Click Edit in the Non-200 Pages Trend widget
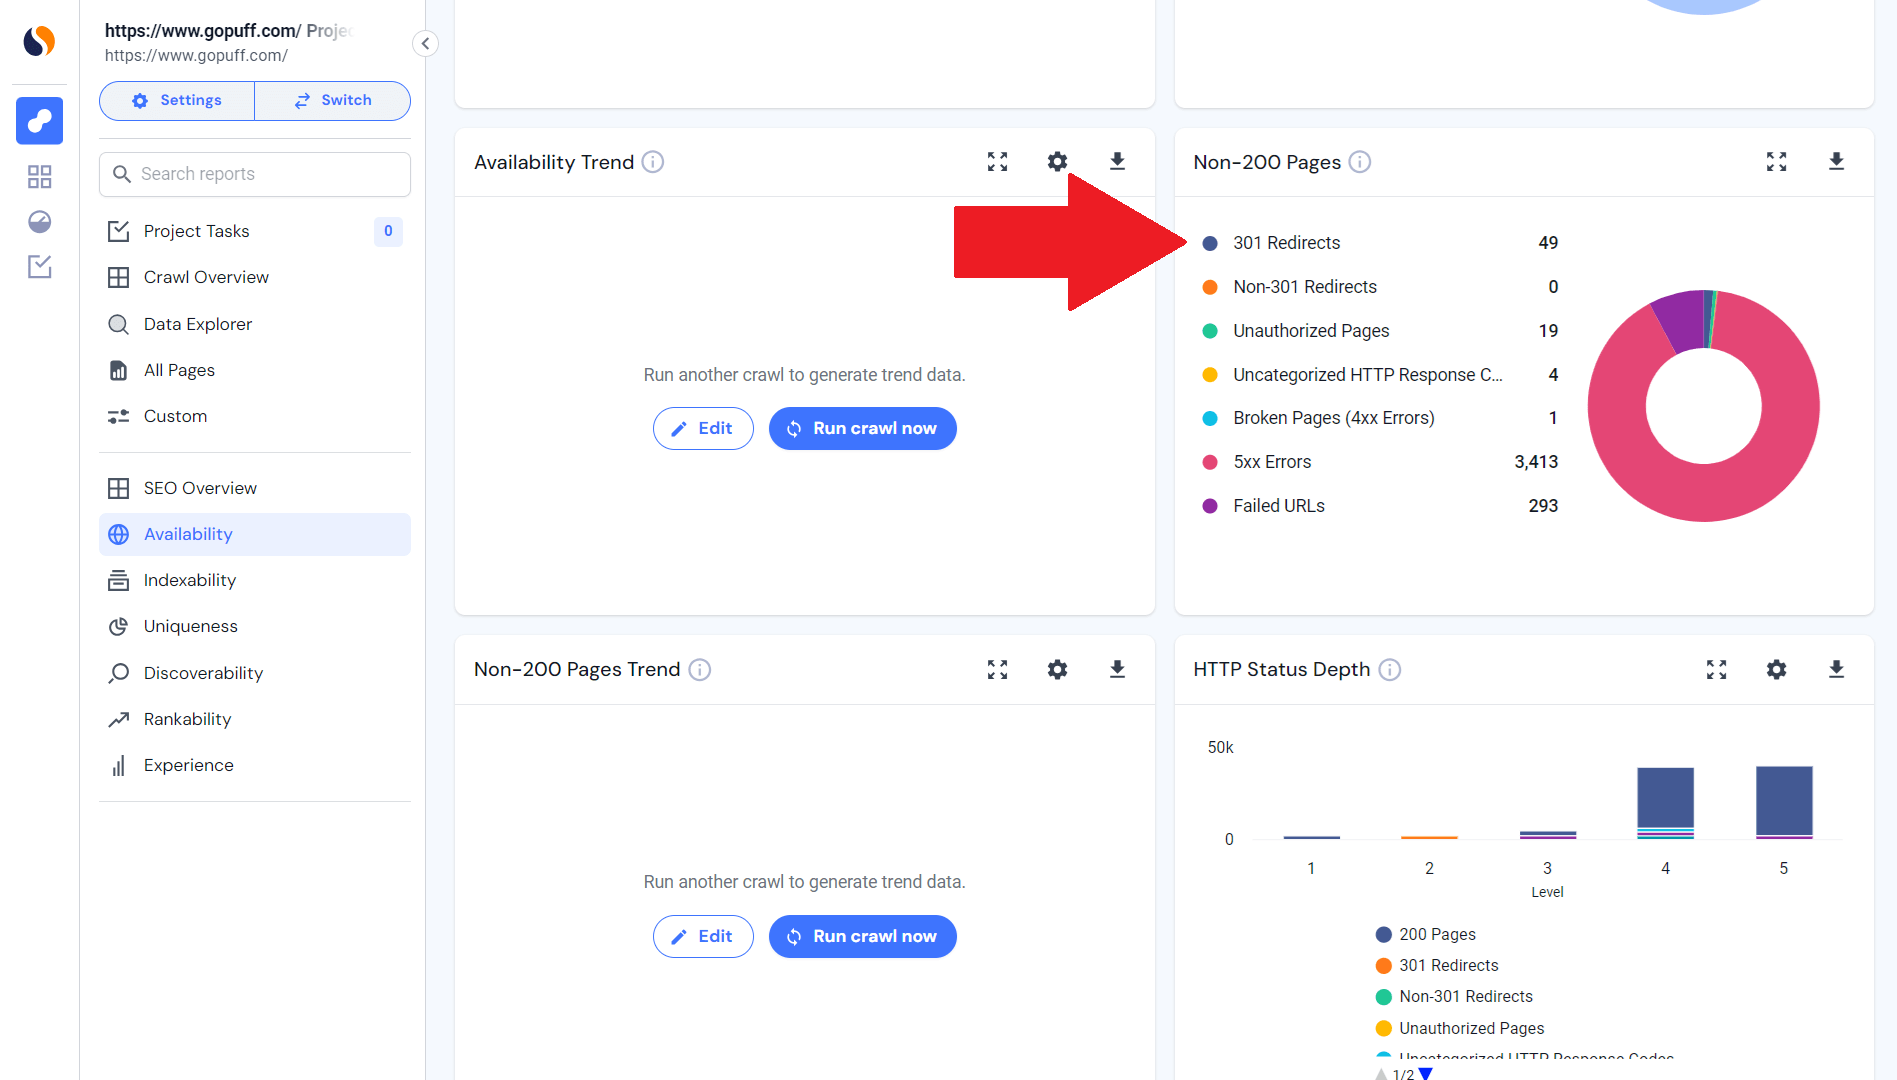 (703, 936)
